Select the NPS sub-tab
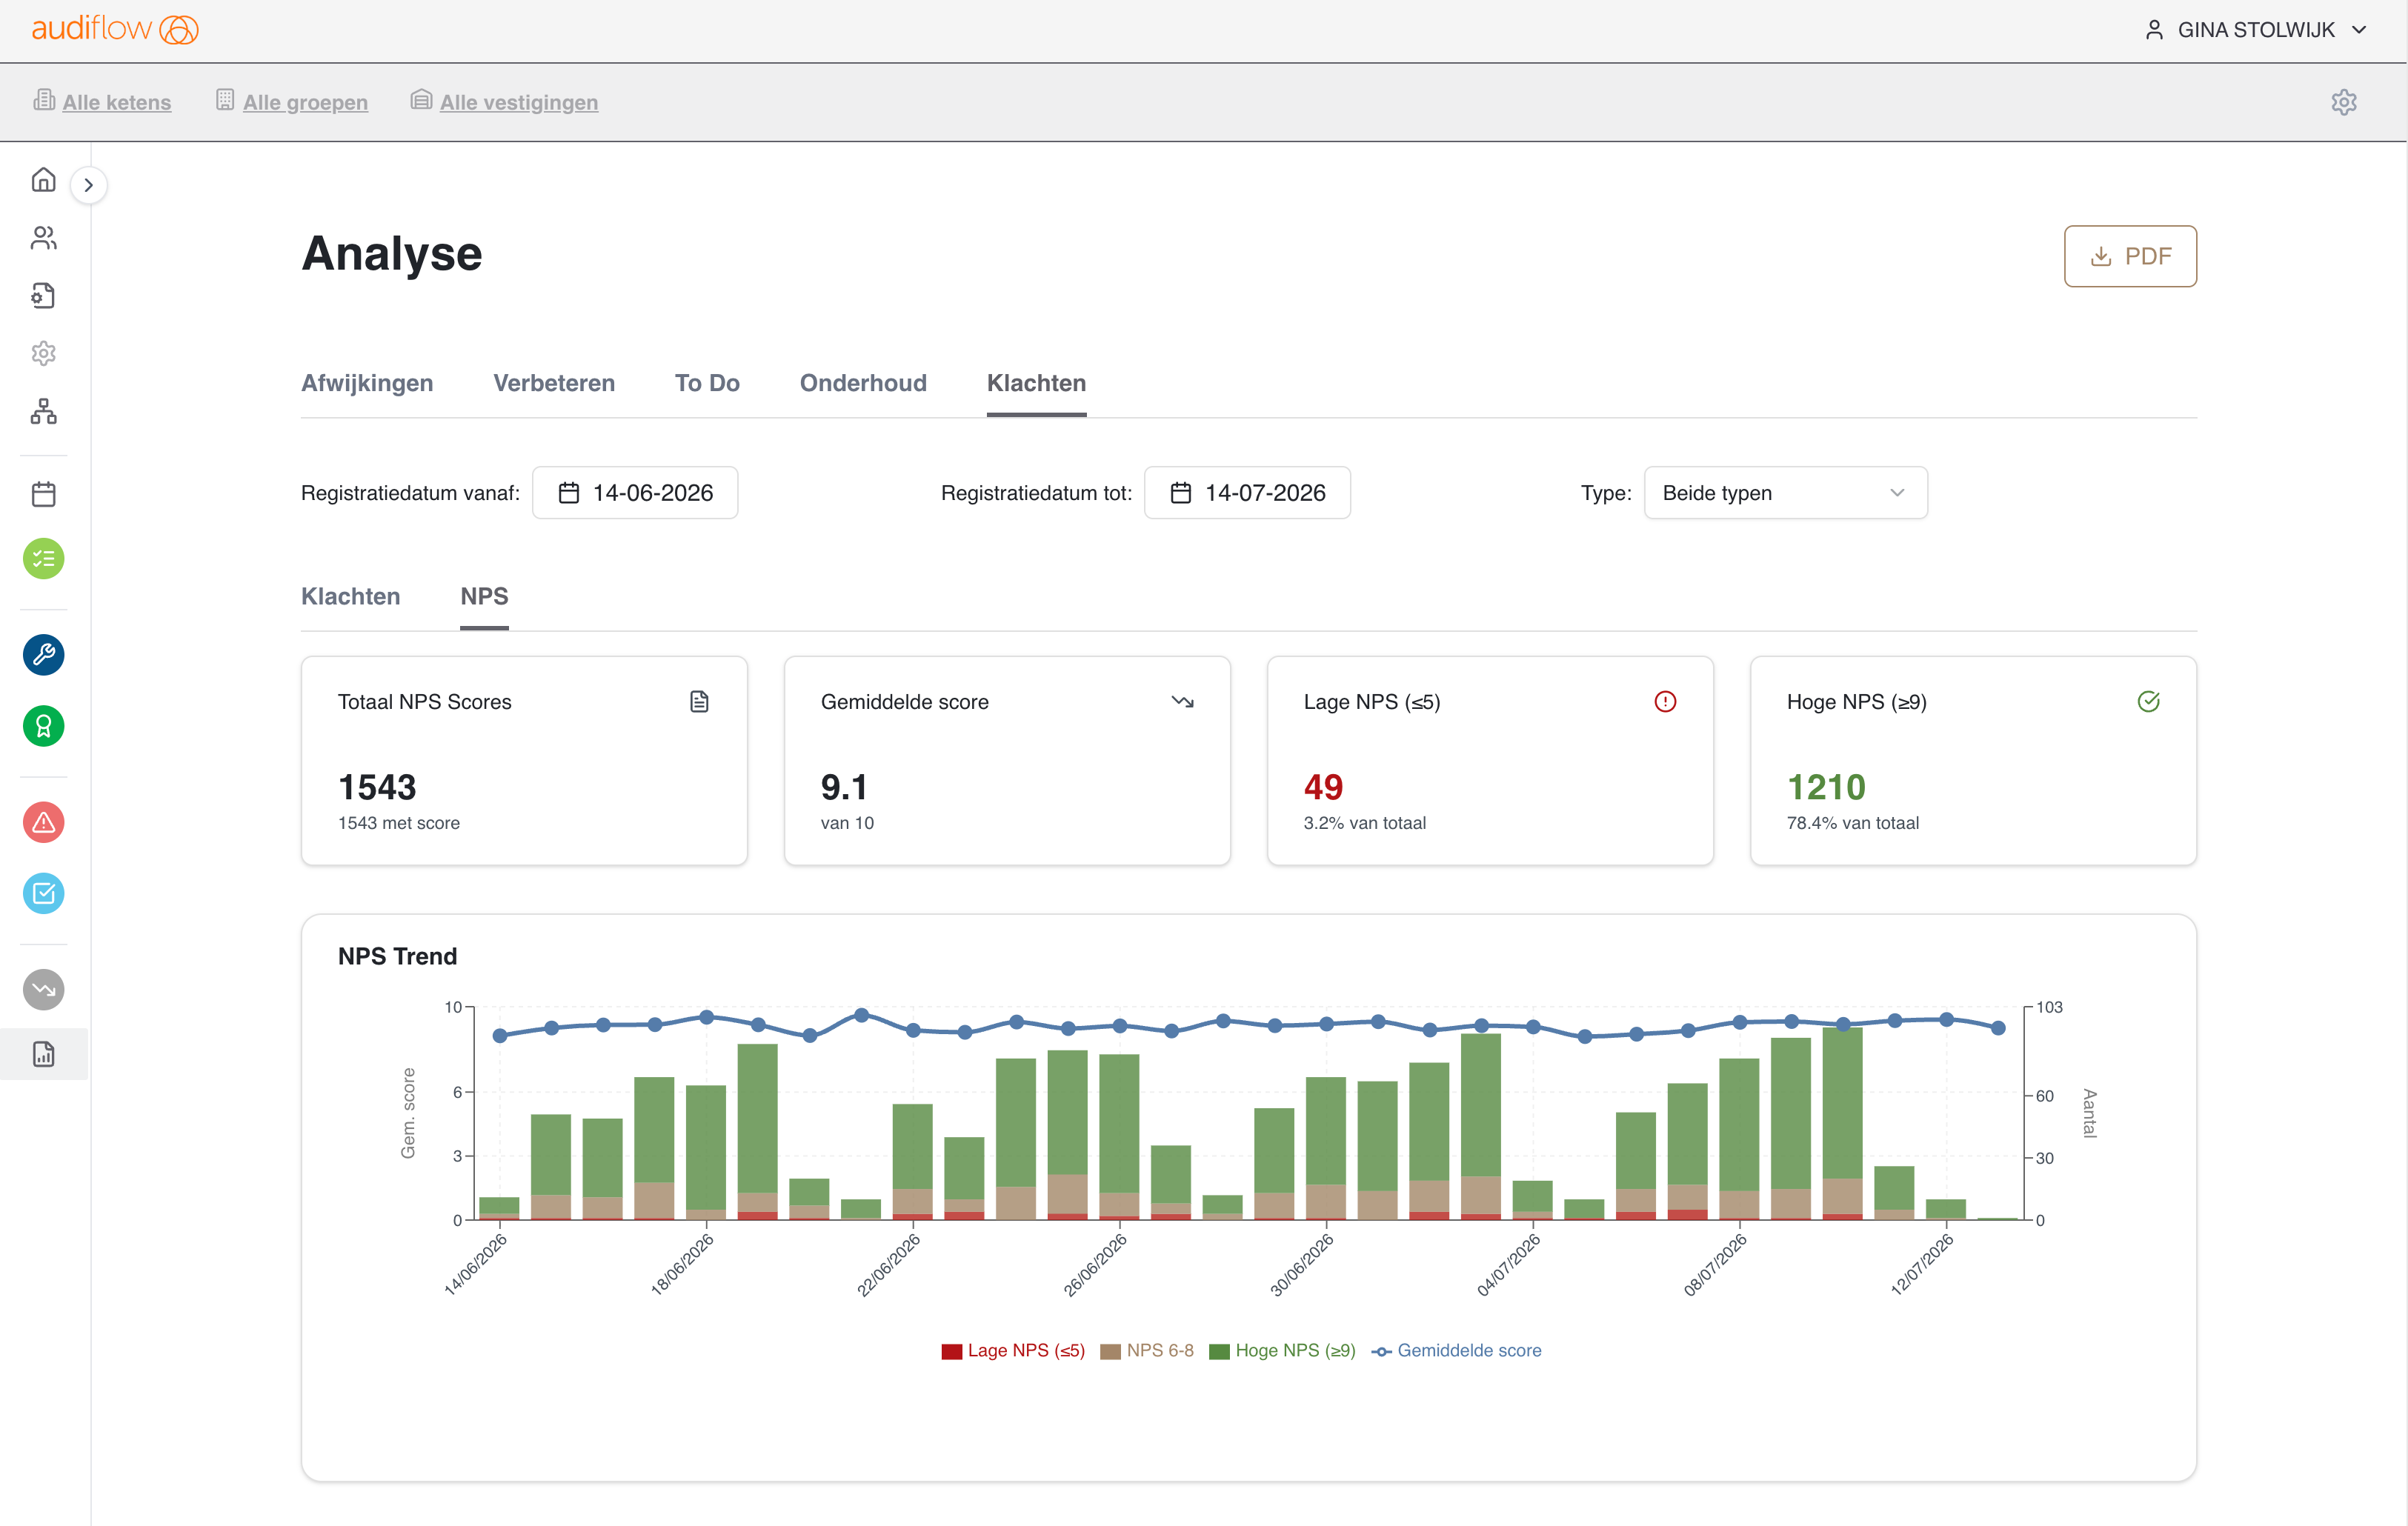Viewport: 2408px width, 1526px height. pos(484,596)
